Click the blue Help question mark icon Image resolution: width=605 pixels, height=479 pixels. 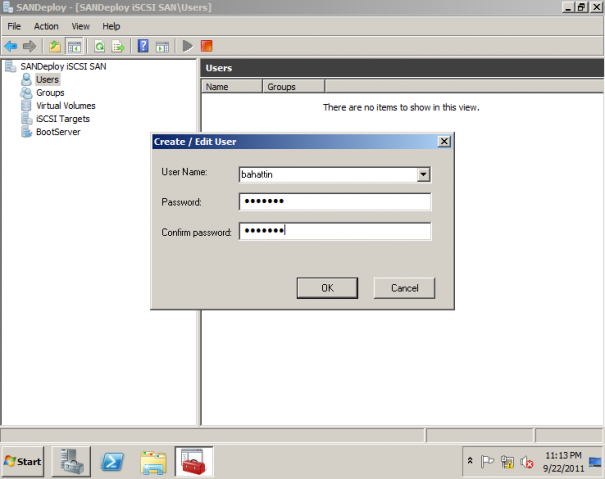[x=143, y=46]
